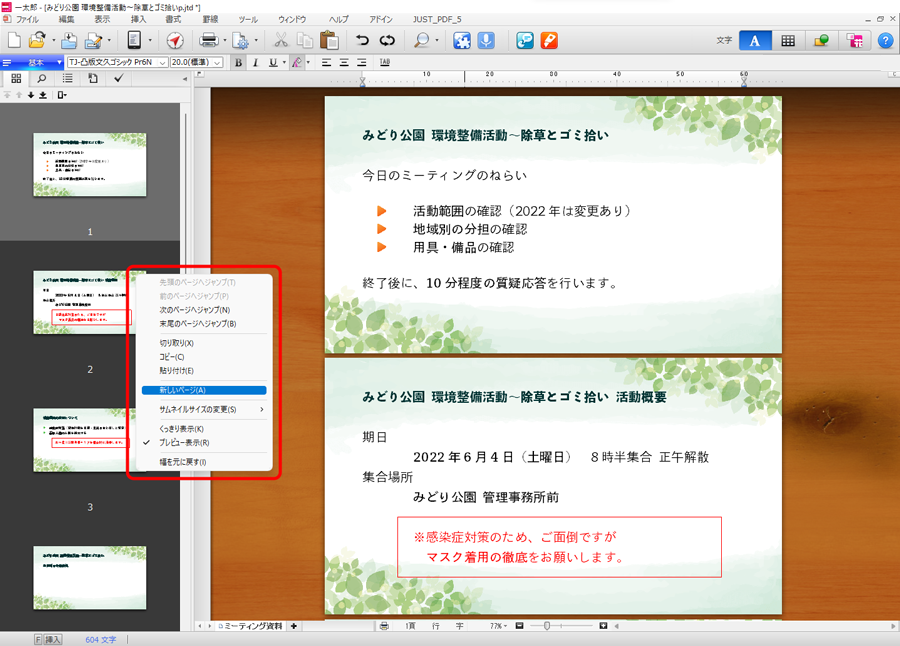Click the microphone voice input icon
This screenshot has height=646, width=900.
coord(486,41)
